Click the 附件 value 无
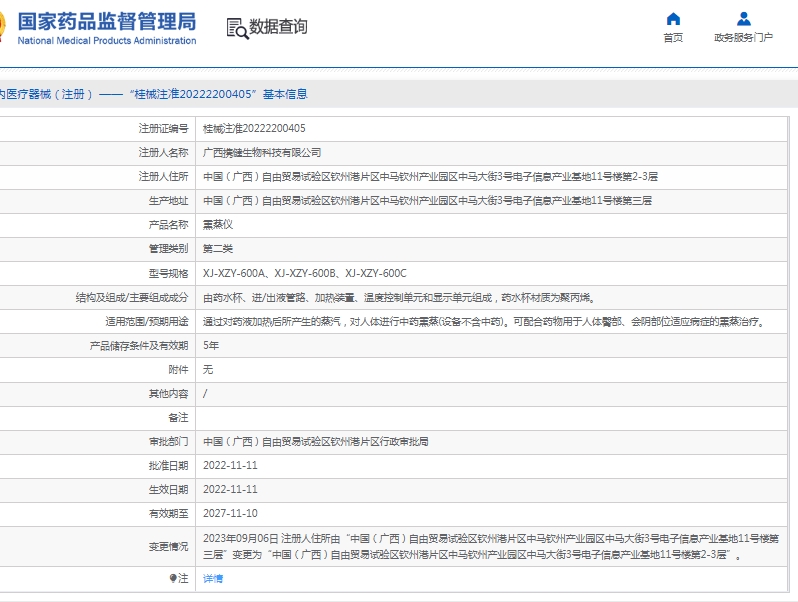798x602 pixels. tap(208, 369)
